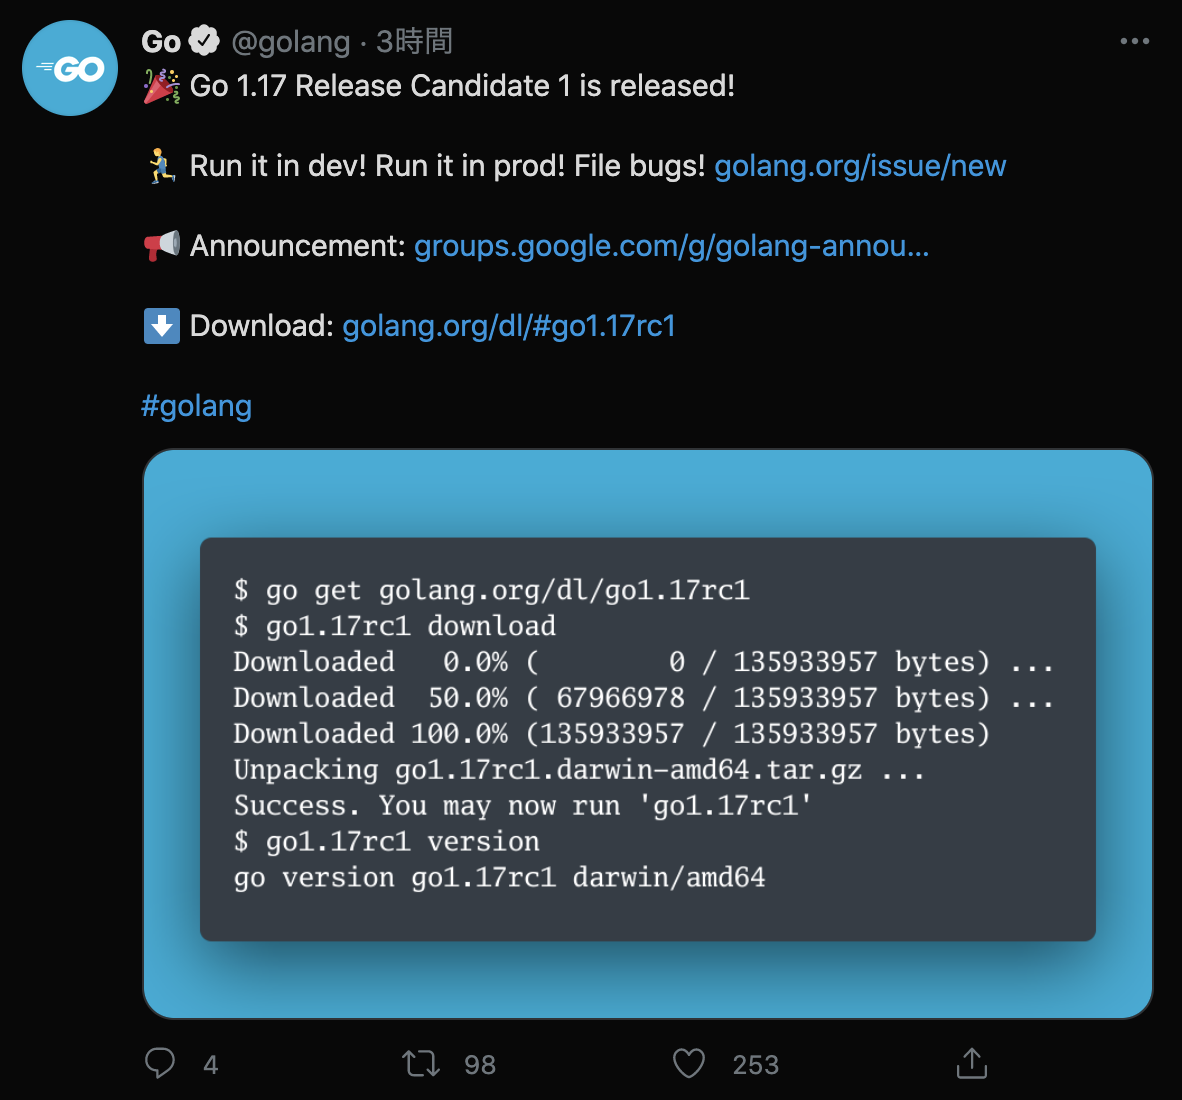View the 253 likes count
This screenshot has width=1182, height=1100.
click(x=756, y=1063)
